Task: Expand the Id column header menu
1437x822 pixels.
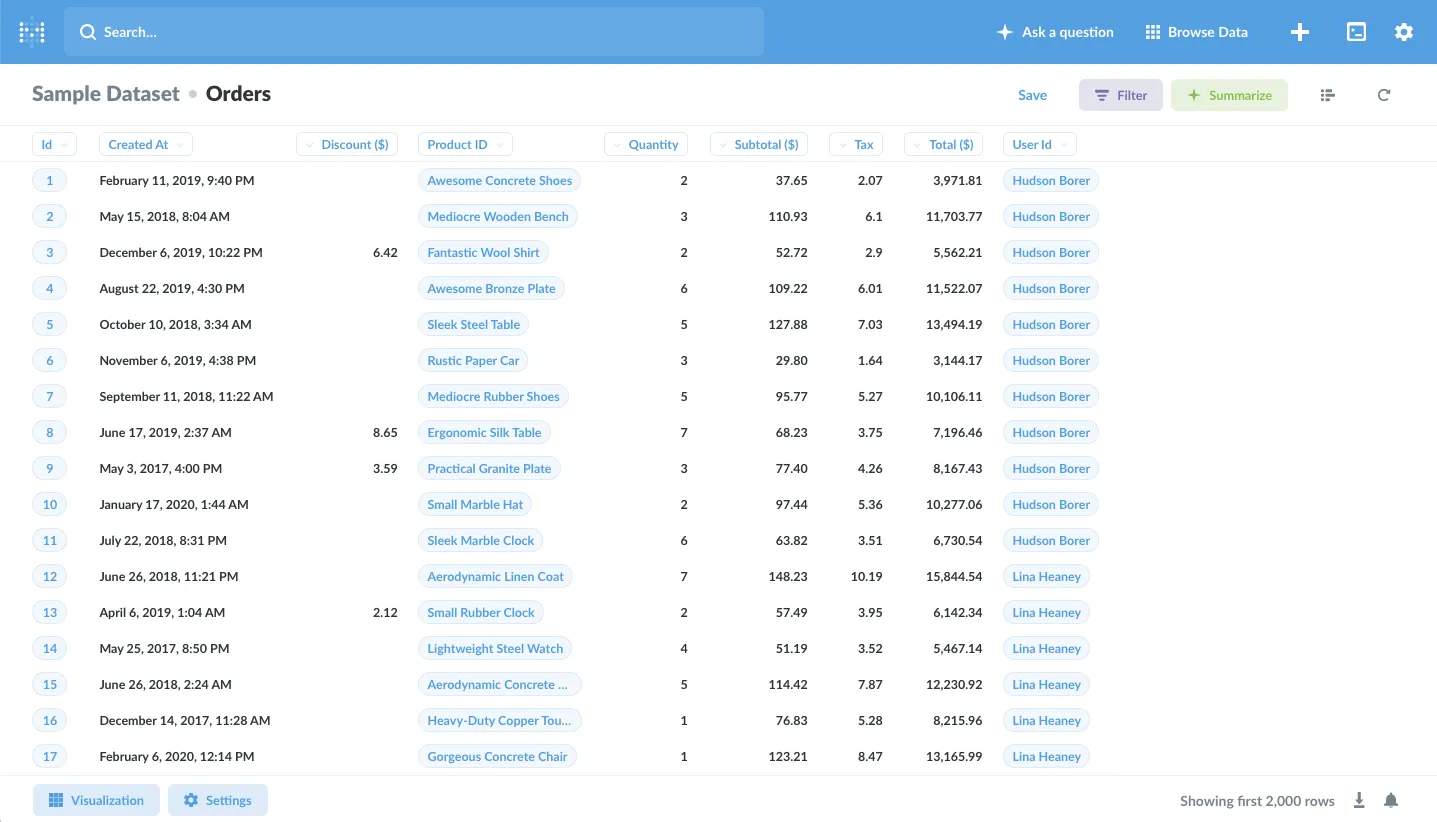Action: click(54, 144)
